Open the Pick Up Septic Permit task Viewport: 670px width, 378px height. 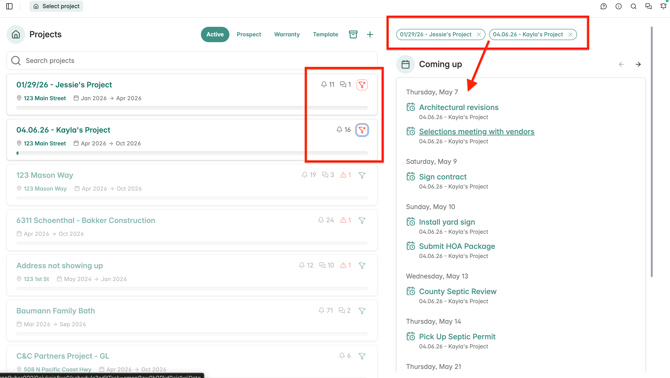457,337
